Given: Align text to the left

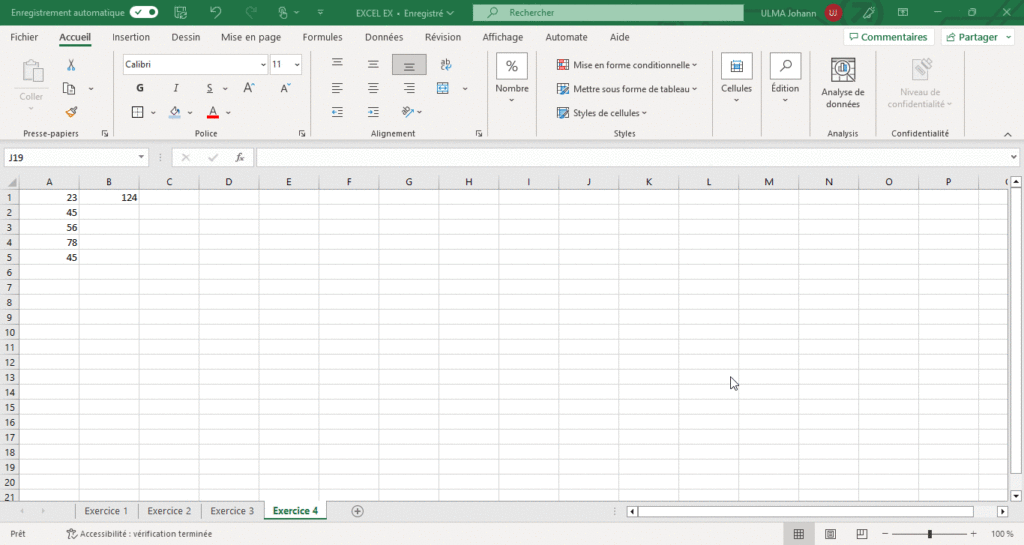Looking at the screenshot, I should (337, 88).
